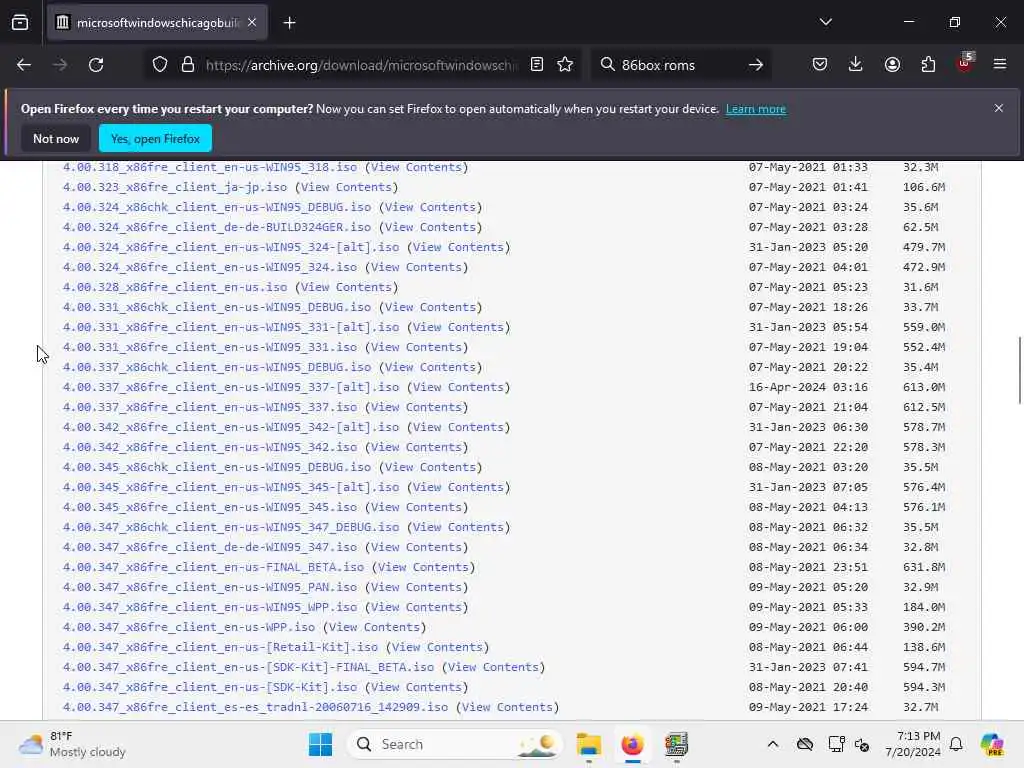
Task: Switch to Firefox in the taskbar
Action: pyautogui.click(x=632, y=744)
